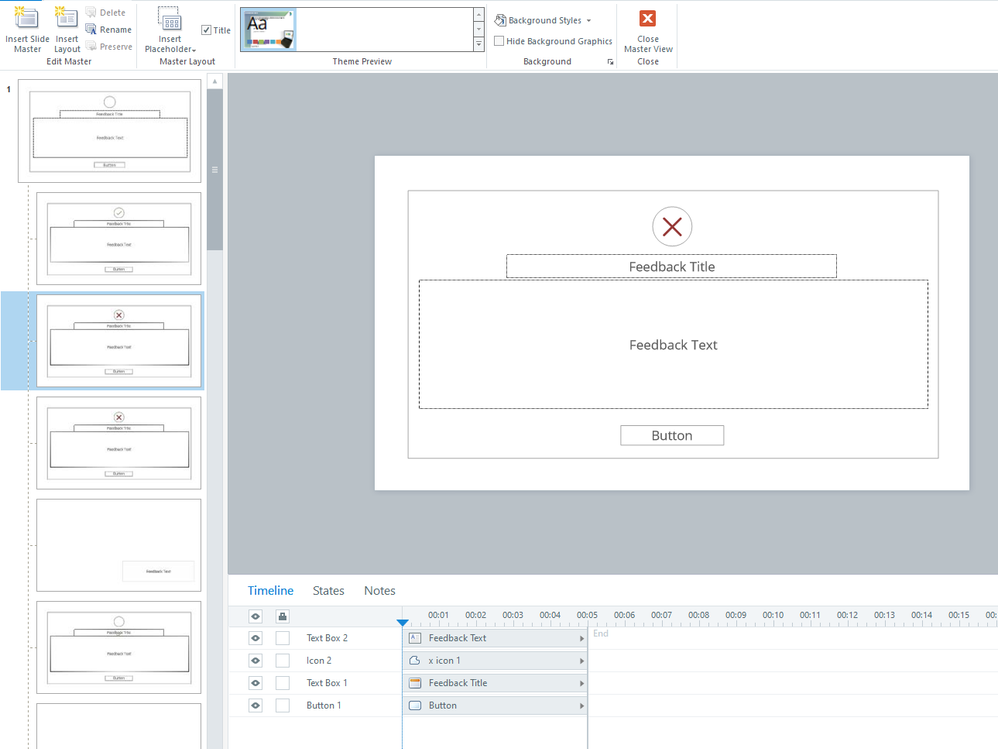Expand the Background group dialog launcher
Viewport: 998px width, 749px height.
[610, 62]
